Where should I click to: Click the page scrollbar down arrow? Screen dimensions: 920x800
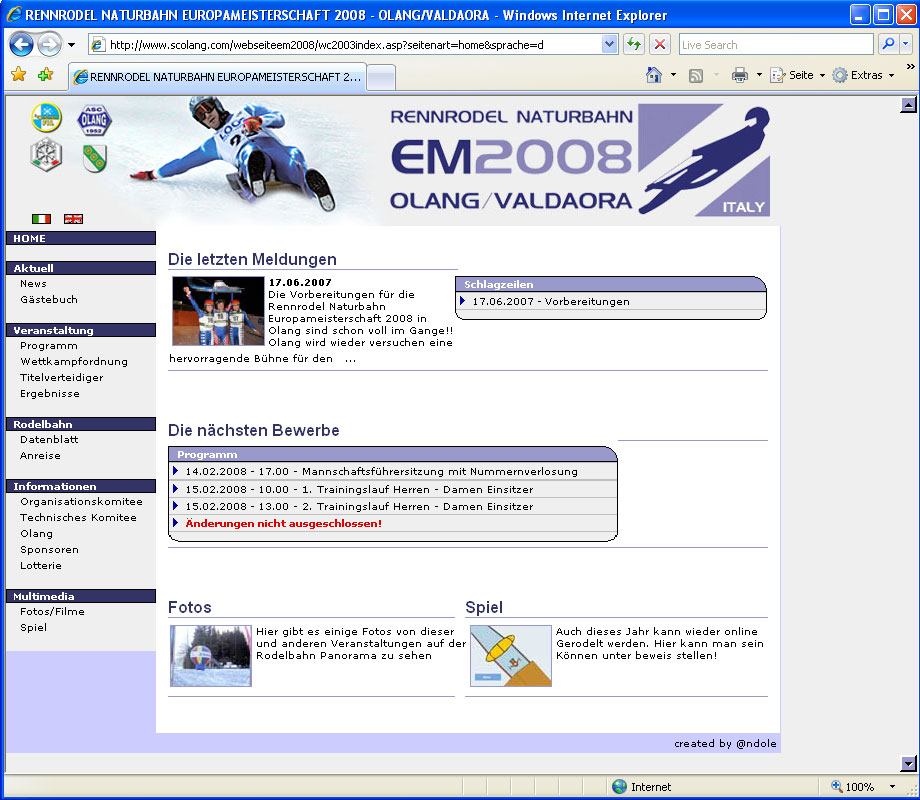pyautogui.click(x=908, y=763)
